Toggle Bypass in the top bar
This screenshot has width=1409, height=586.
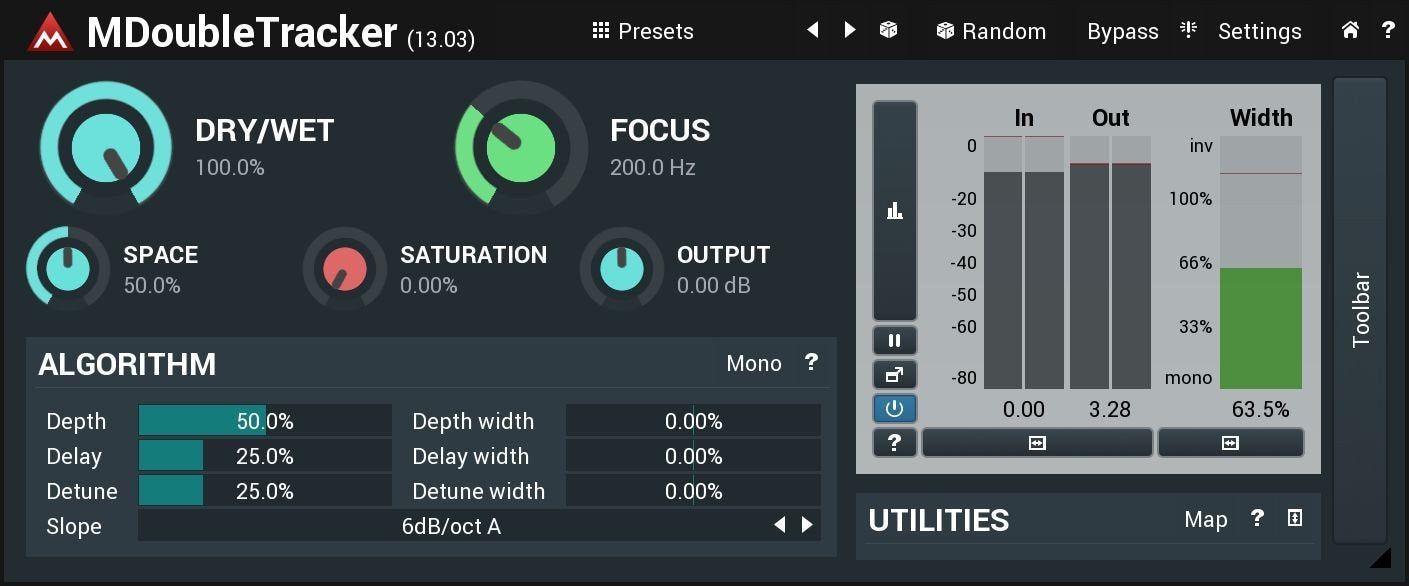[1122, 31]
